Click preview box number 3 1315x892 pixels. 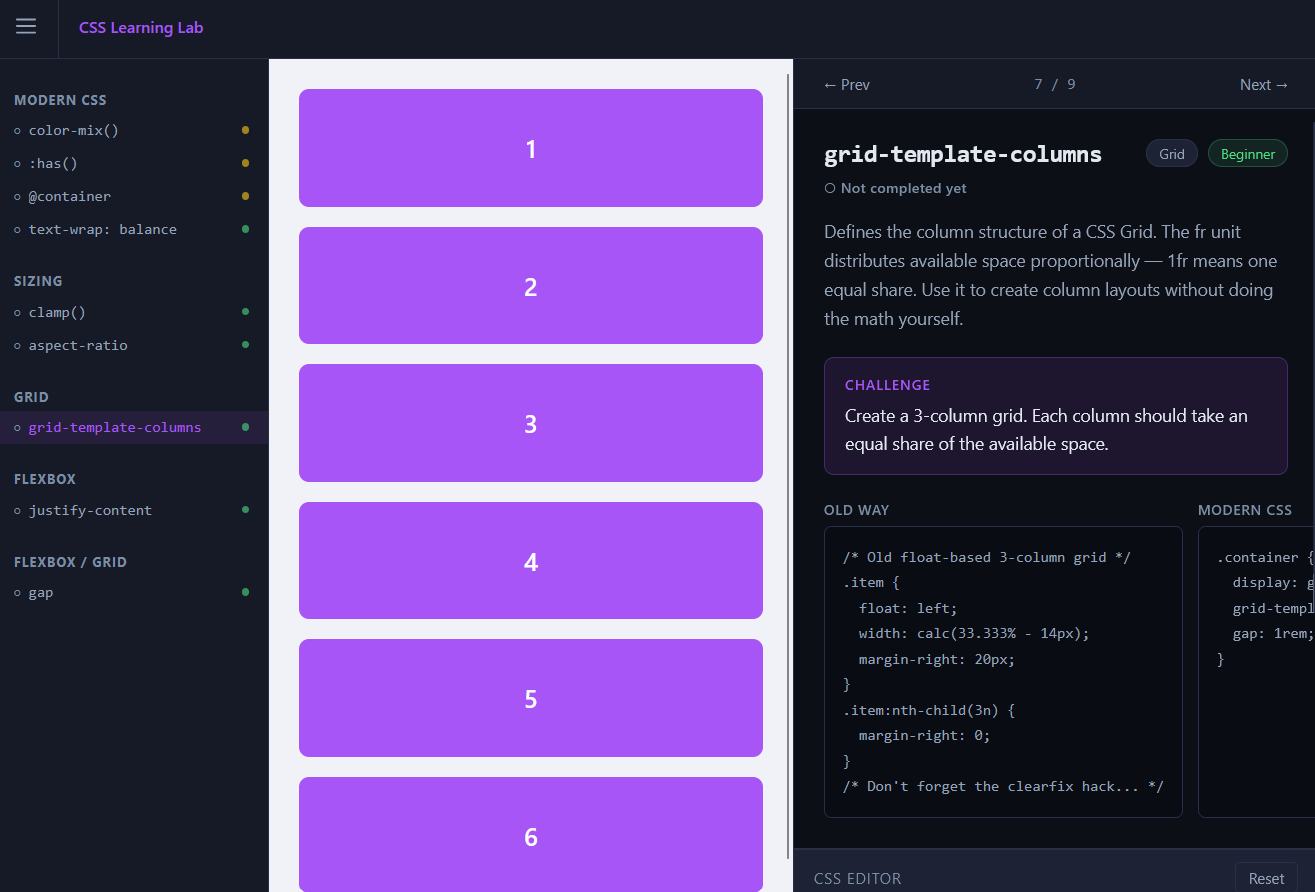531,423
